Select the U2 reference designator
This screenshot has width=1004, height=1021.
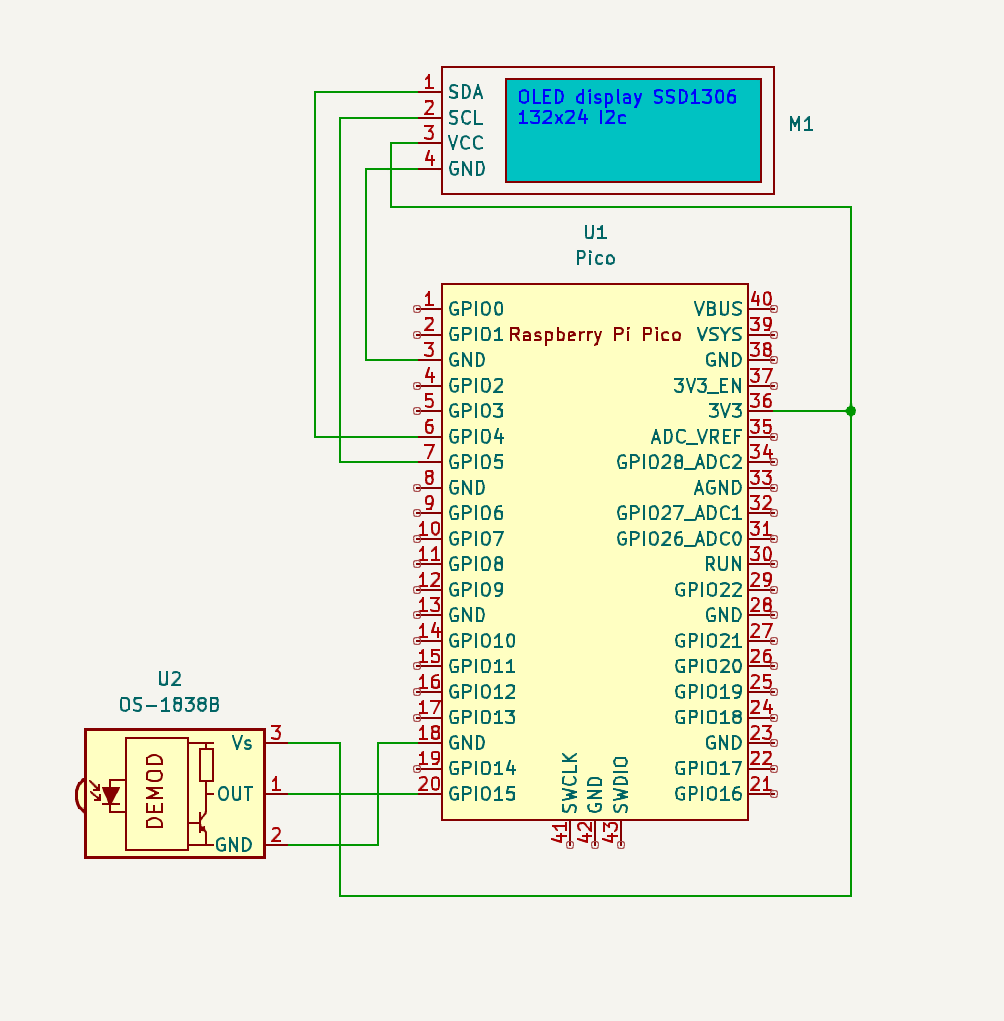tap(169, 679)
